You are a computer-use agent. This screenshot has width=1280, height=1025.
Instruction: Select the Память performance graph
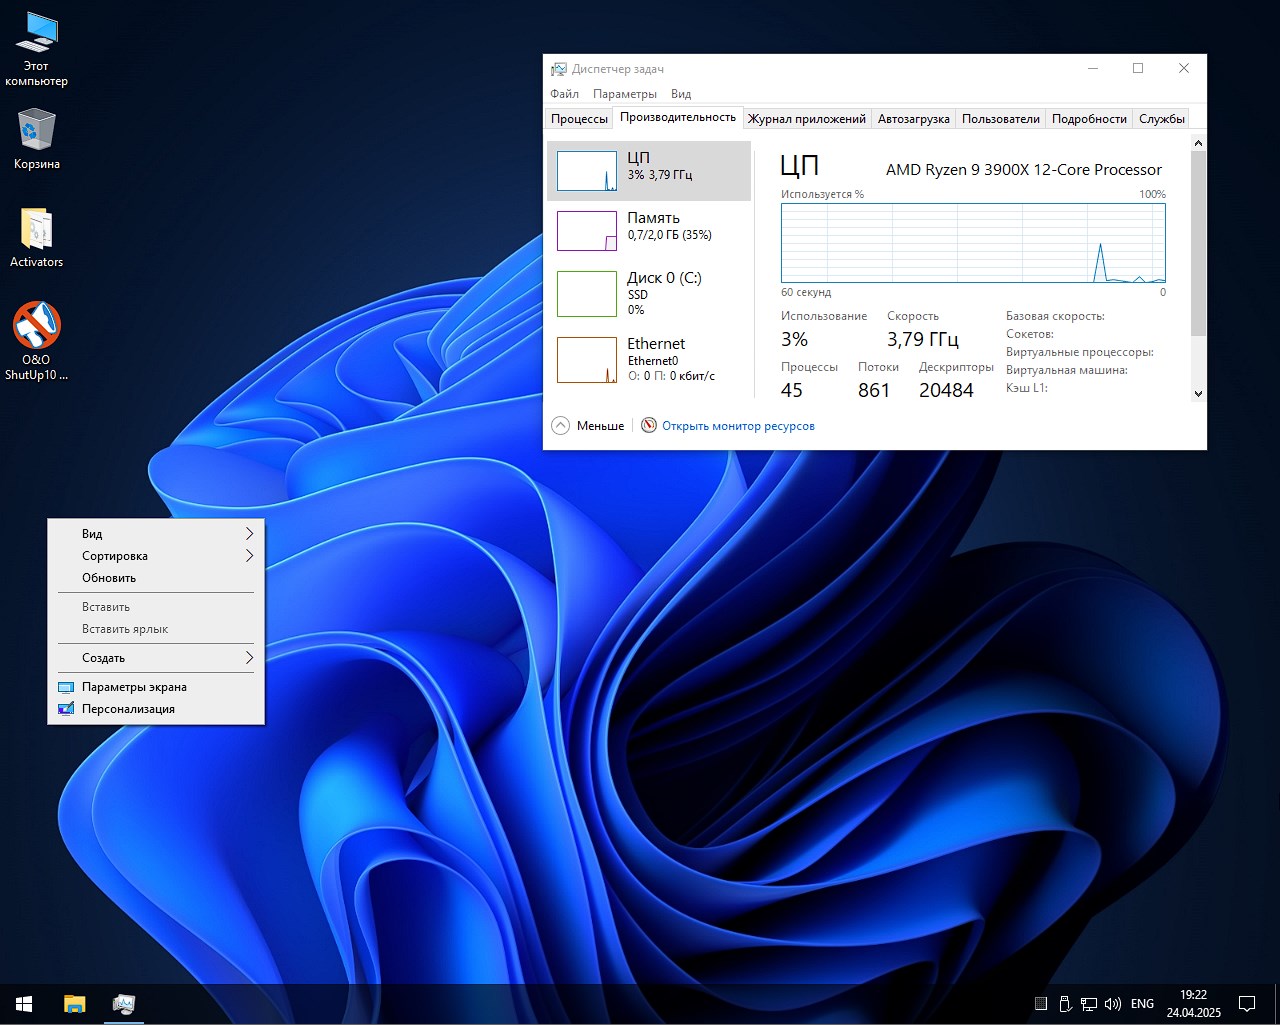tap(648, 230)
